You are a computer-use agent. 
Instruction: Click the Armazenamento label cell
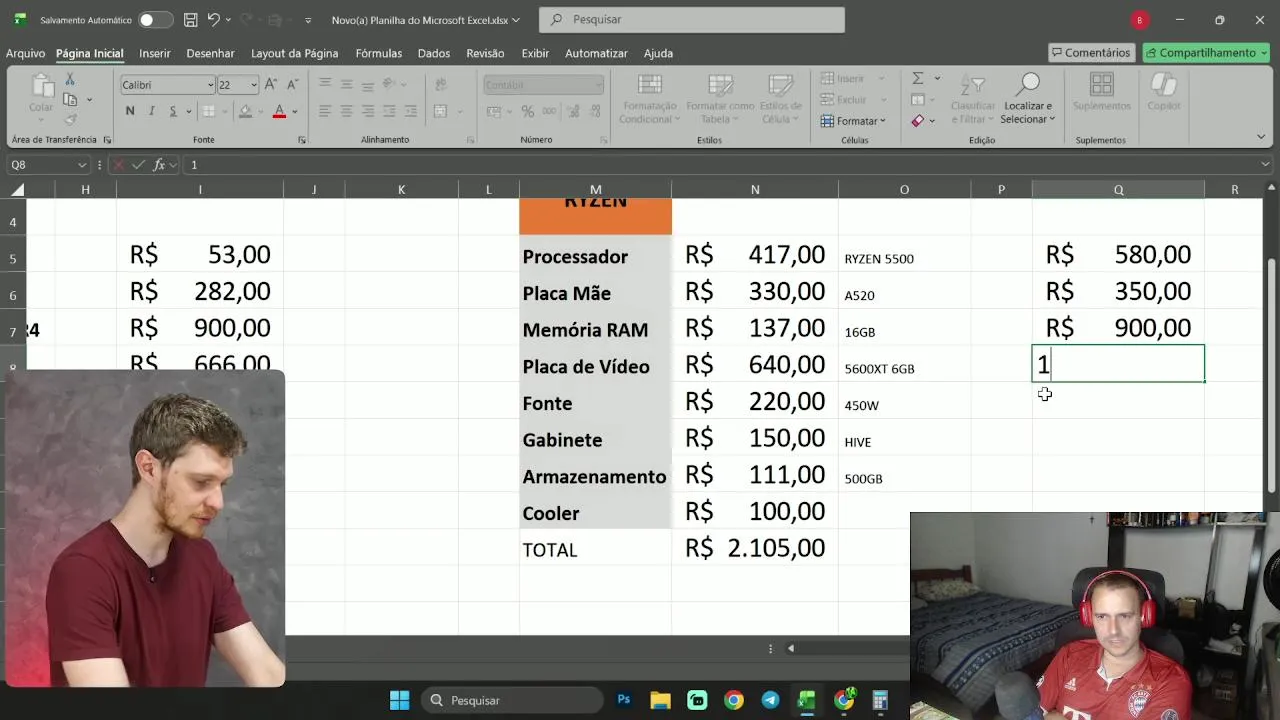(x=595, y=476)
